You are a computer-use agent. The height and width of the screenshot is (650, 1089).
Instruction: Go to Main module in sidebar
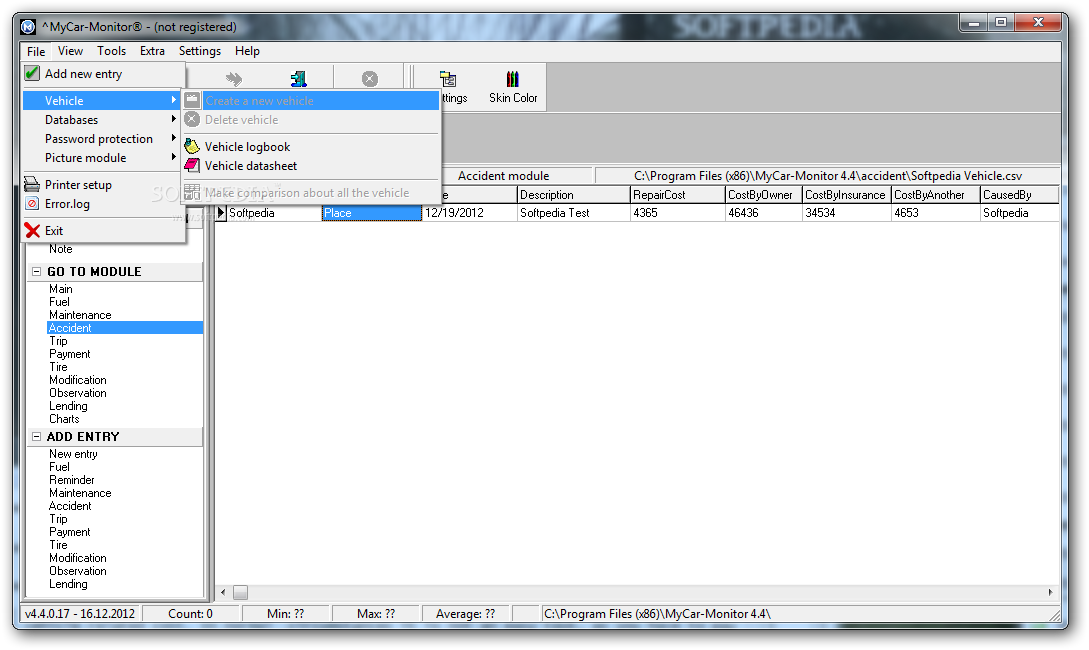pos(60,289)
